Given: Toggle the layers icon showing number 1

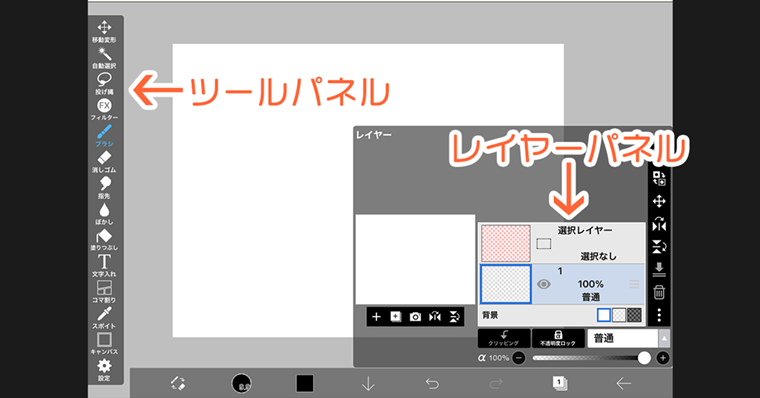Looking at the screenshot, I should coord(560,383).
